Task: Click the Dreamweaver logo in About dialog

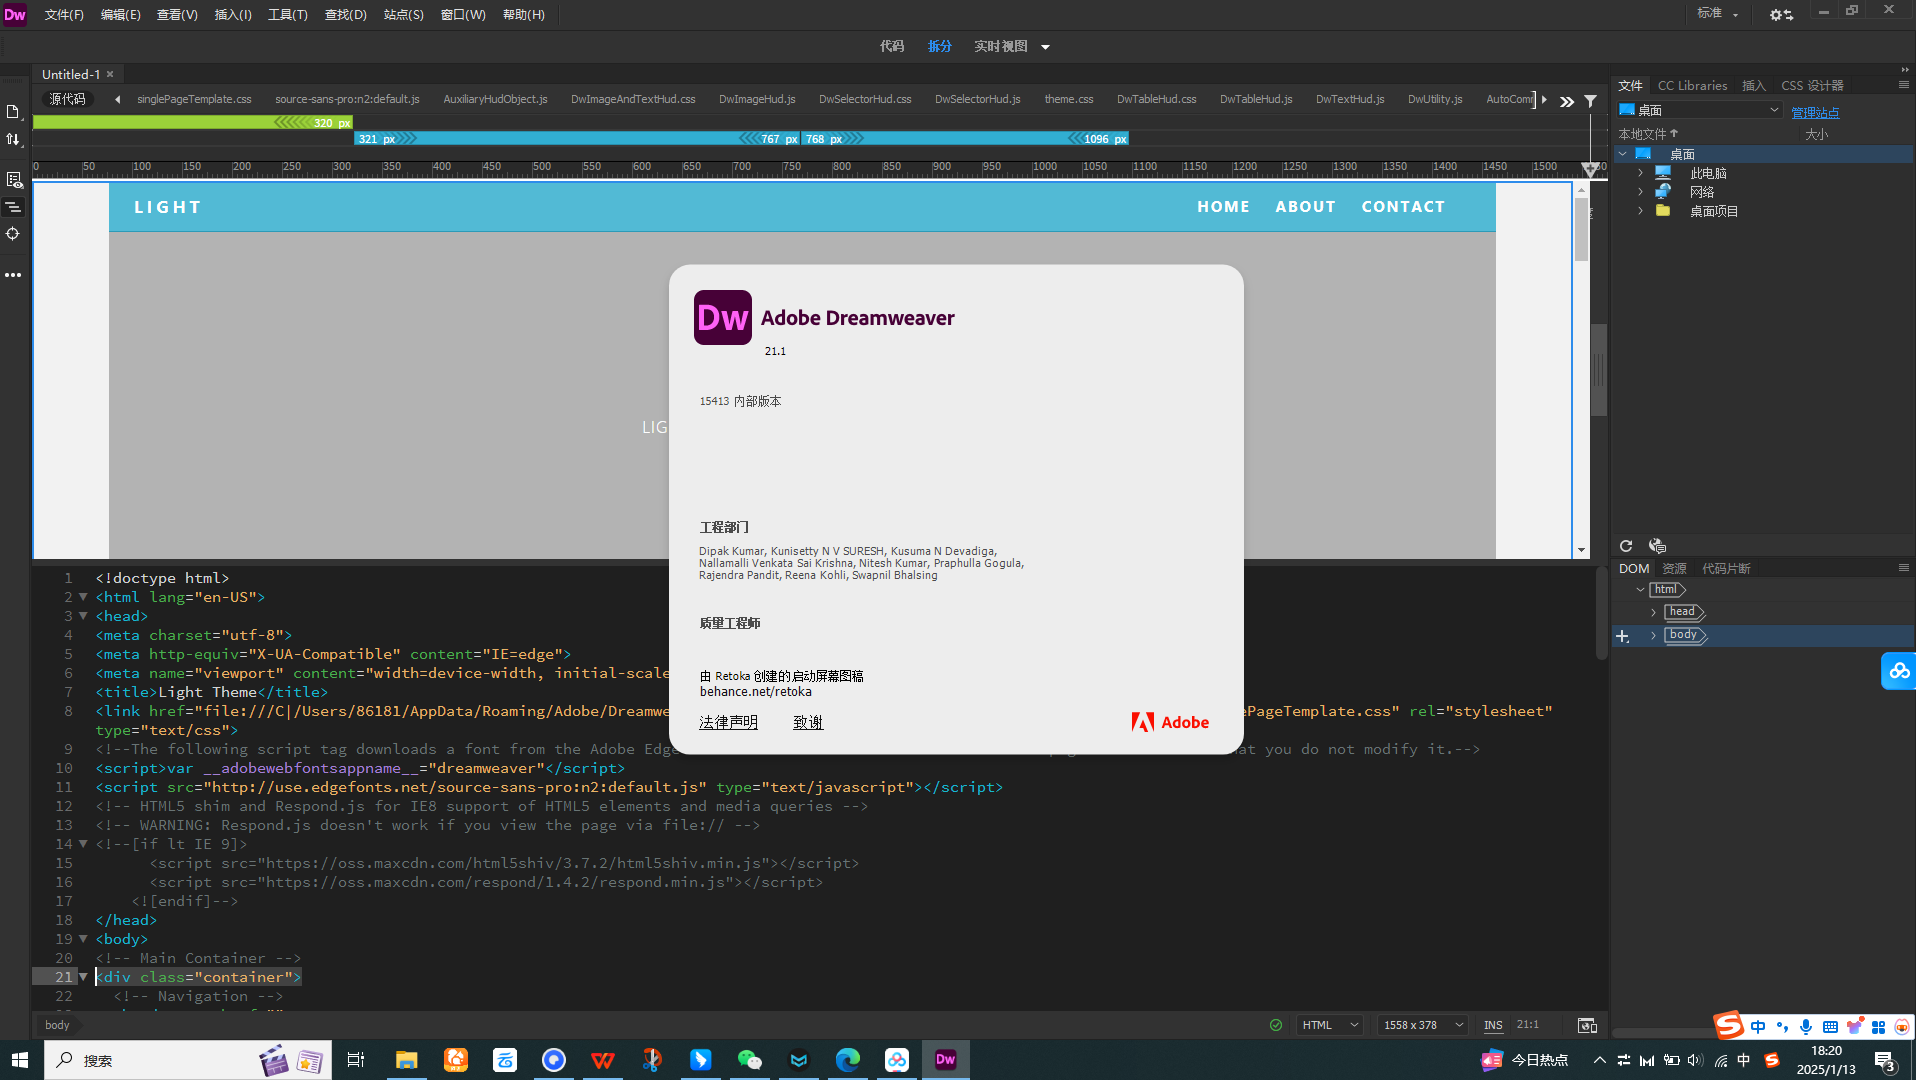Action: (723, 318)
